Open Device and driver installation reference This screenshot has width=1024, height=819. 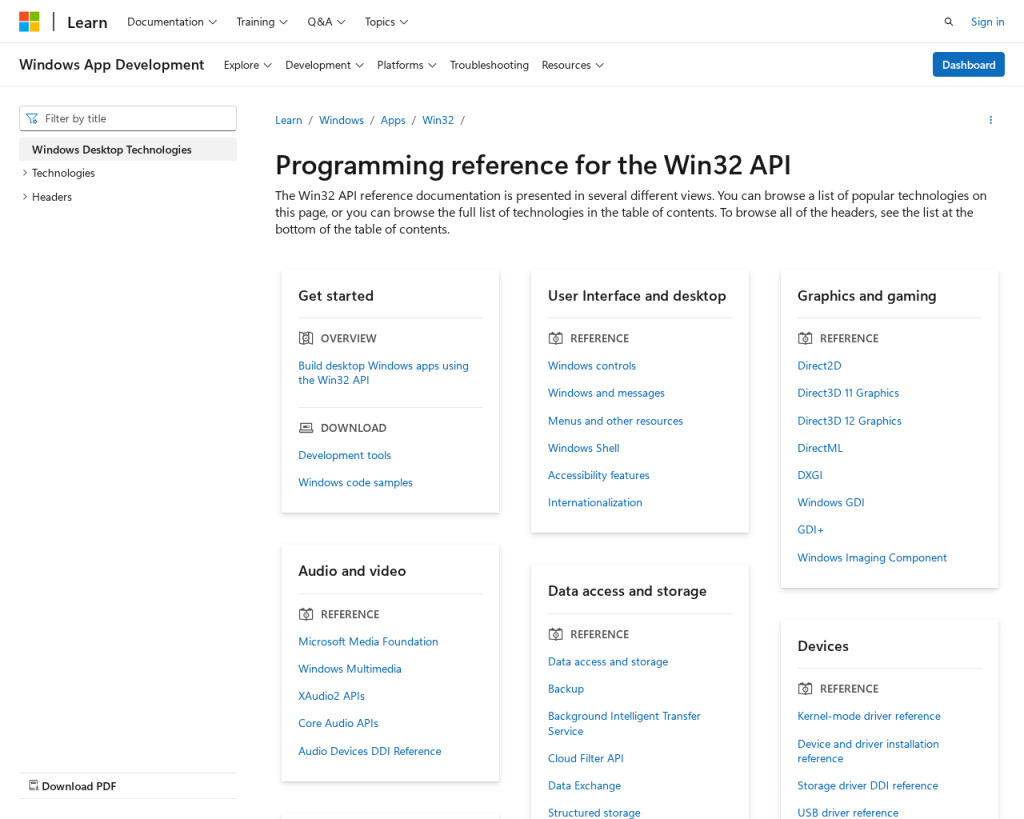point(868,751)
